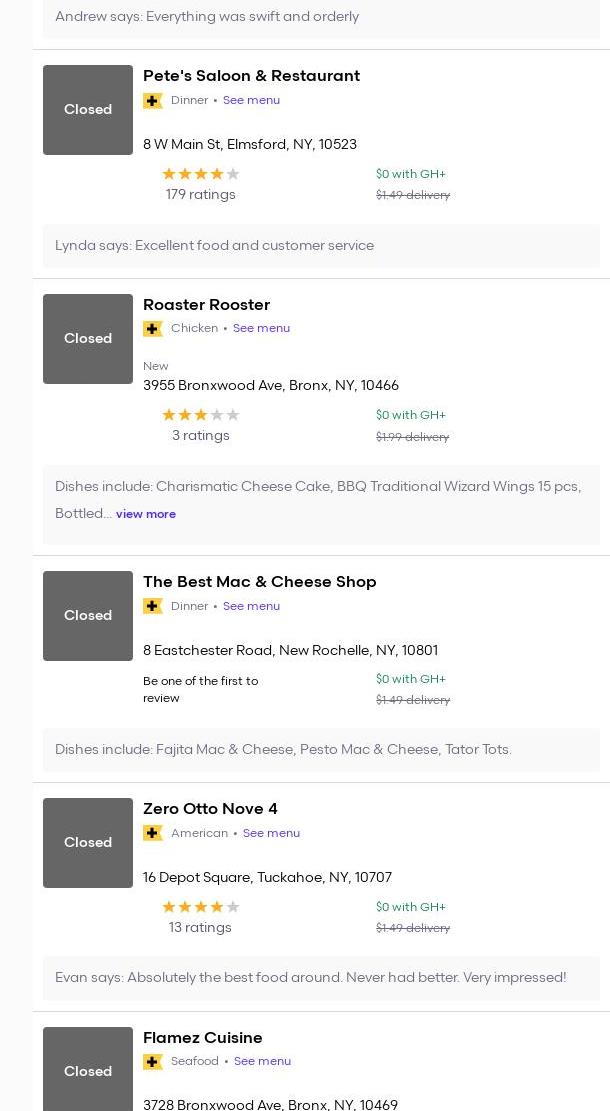610x1111 pixels.
Task: Open See menu for Pete's Saloon & Restaurant
Action: point(251,100)
